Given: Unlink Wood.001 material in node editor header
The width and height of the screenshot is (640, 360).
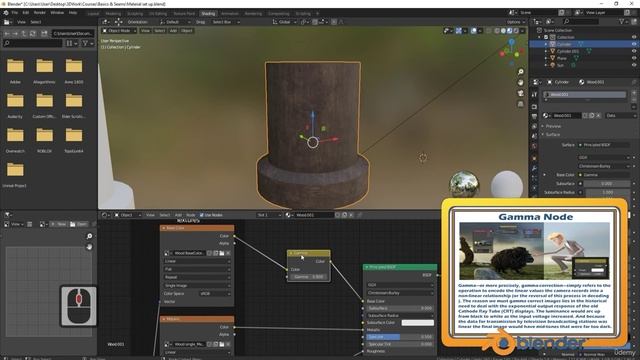Looking at the screenshot, I should pyautogui.click(x=351, y=215).
